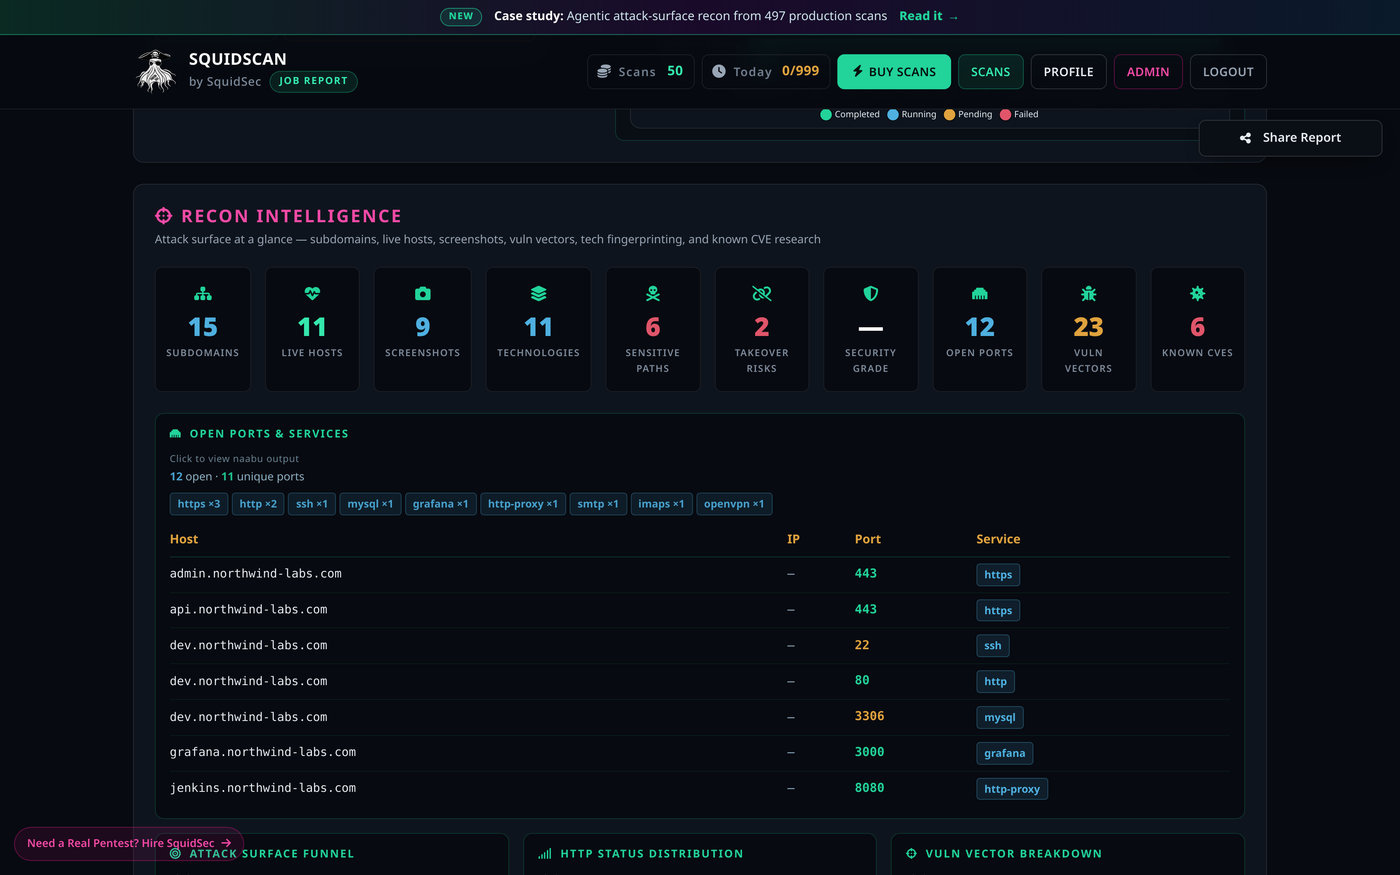
Task: Click the Known CVEs virus icon
Action: coord(1198,294)
